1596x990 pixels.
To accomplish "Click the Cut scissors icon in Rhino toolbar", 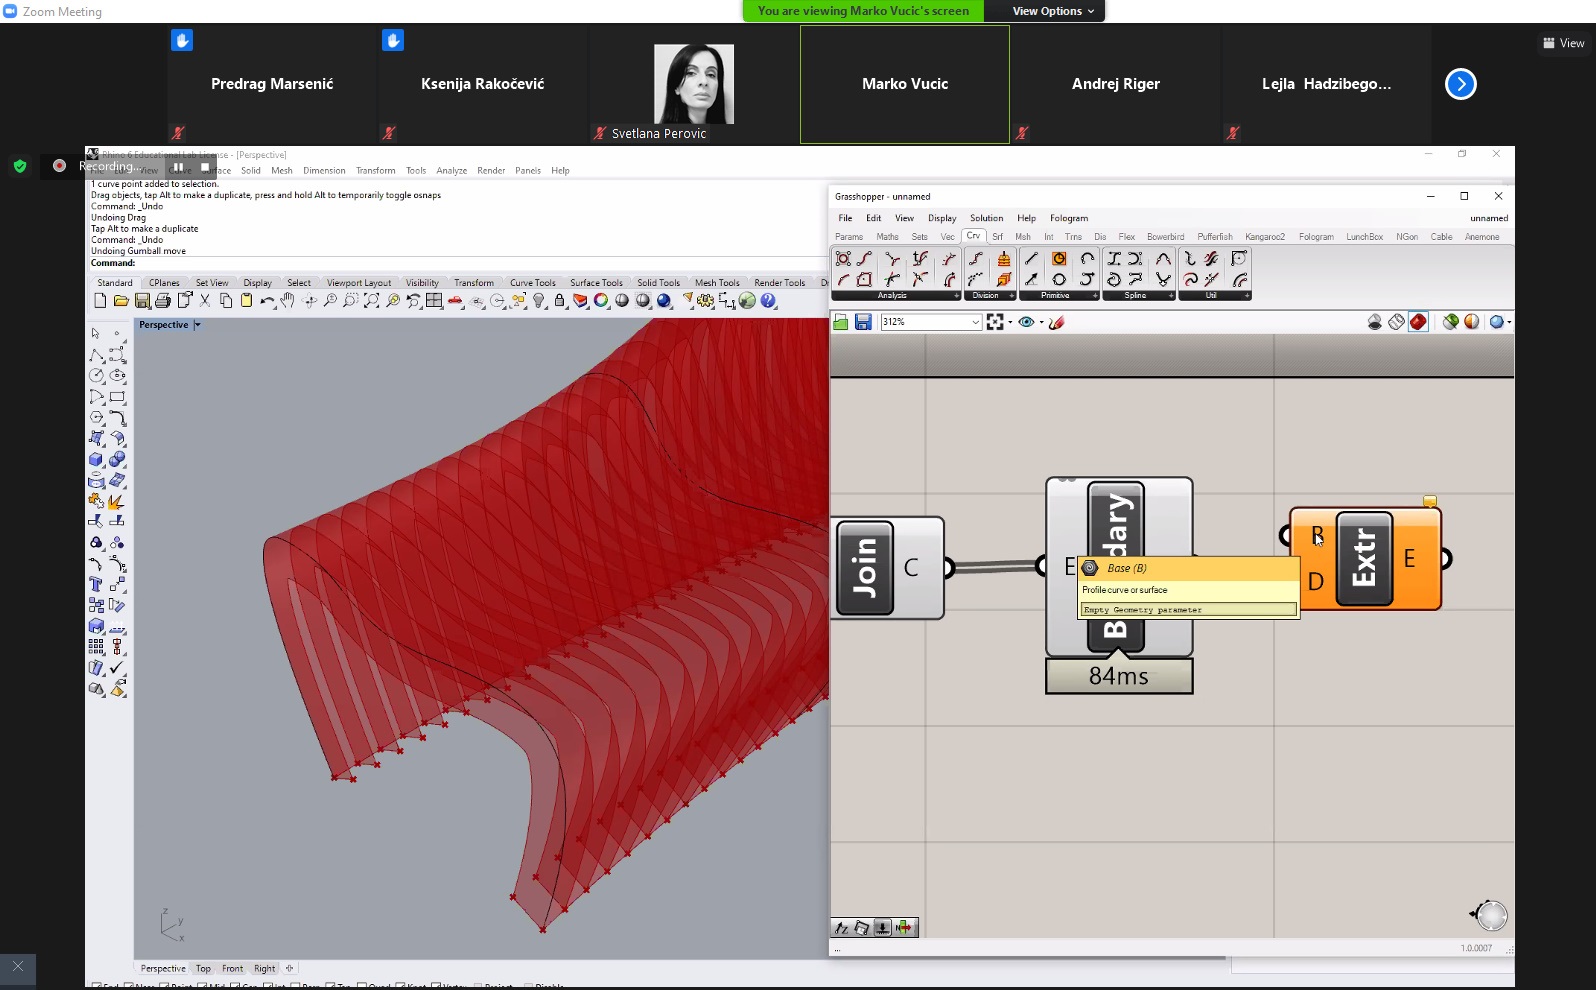I will [205, 300].
